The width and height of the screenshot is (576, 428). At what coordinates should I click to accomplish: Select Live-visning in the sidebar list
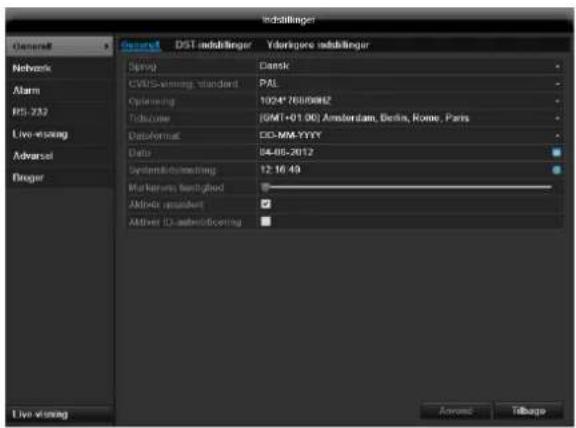click(60, 134)
